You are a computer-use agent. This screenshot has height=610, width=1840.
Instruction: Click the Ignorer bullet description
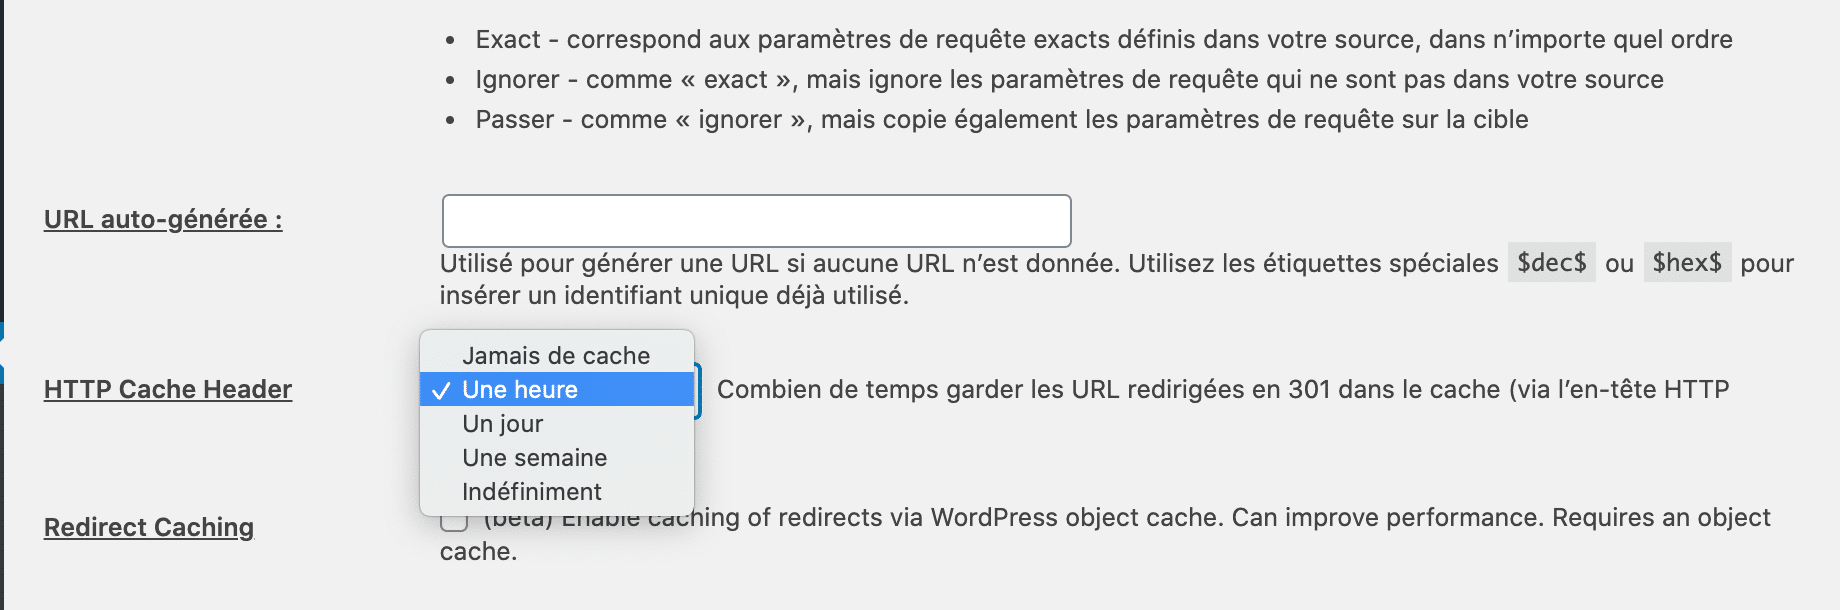[x=1069, y=80]
